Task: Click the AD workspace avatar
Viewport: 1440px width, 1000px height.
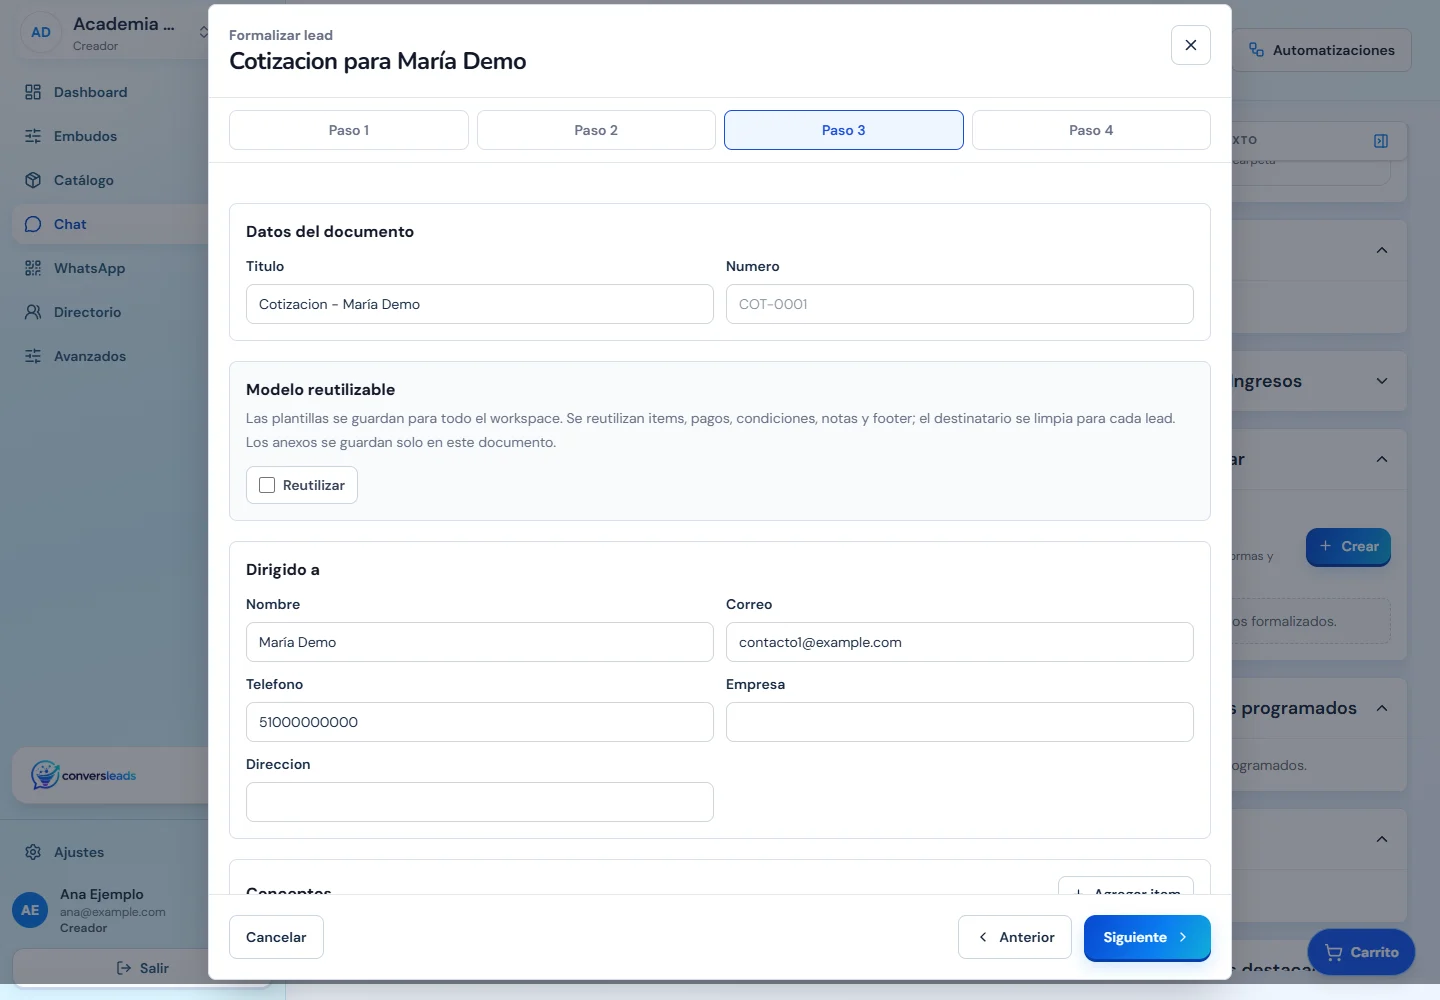Action: (x=41, y=32)
